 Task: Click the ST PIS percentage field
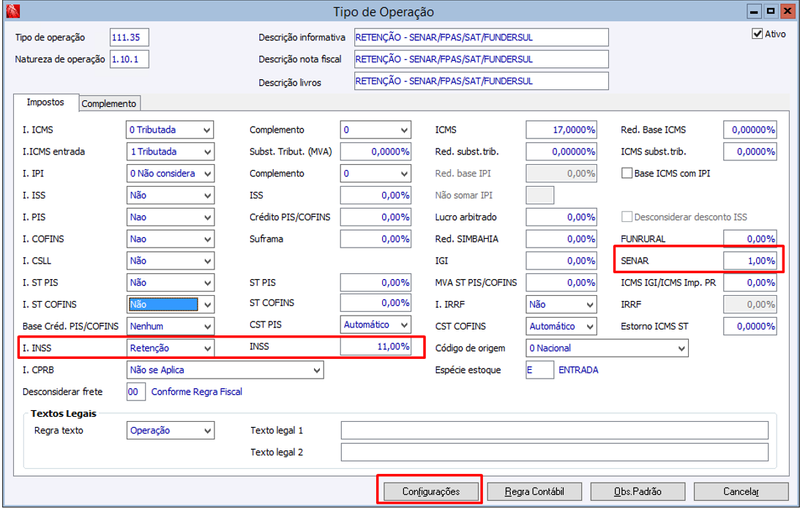[x=376, y=283]
